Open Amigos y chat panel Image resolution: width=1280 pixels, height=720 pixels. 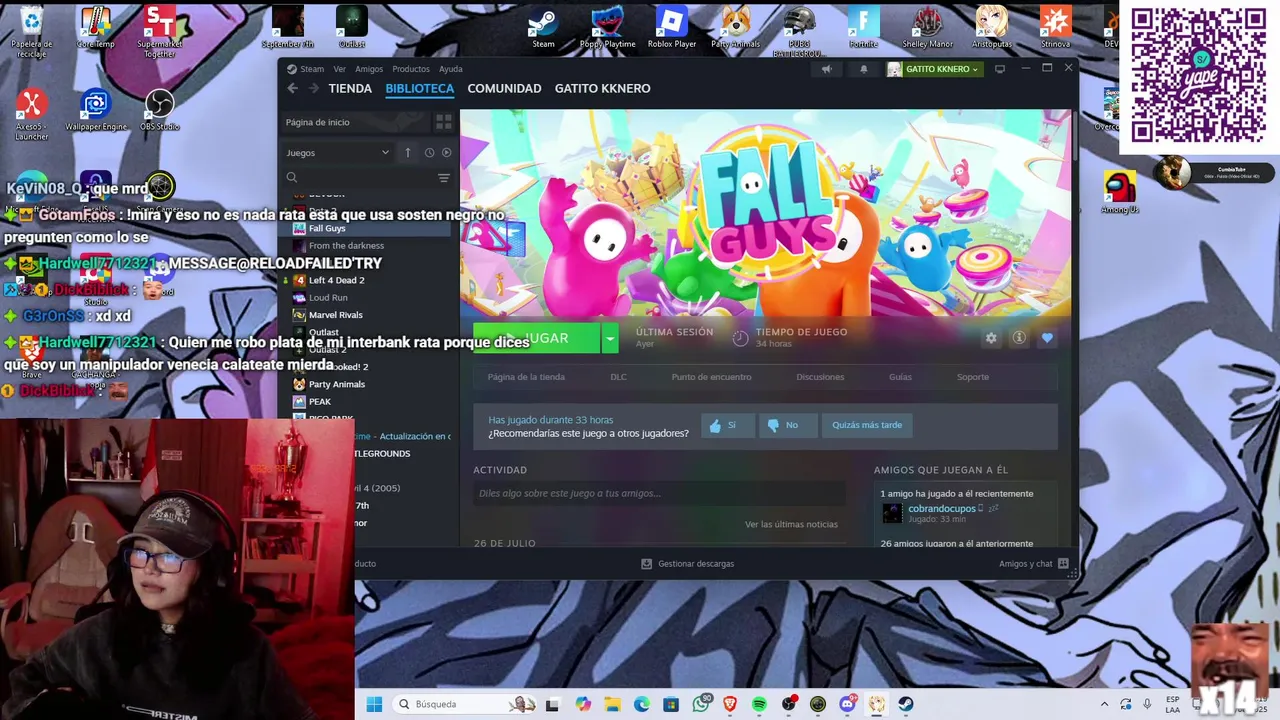pyautogui.click(x=1034, y=564)
